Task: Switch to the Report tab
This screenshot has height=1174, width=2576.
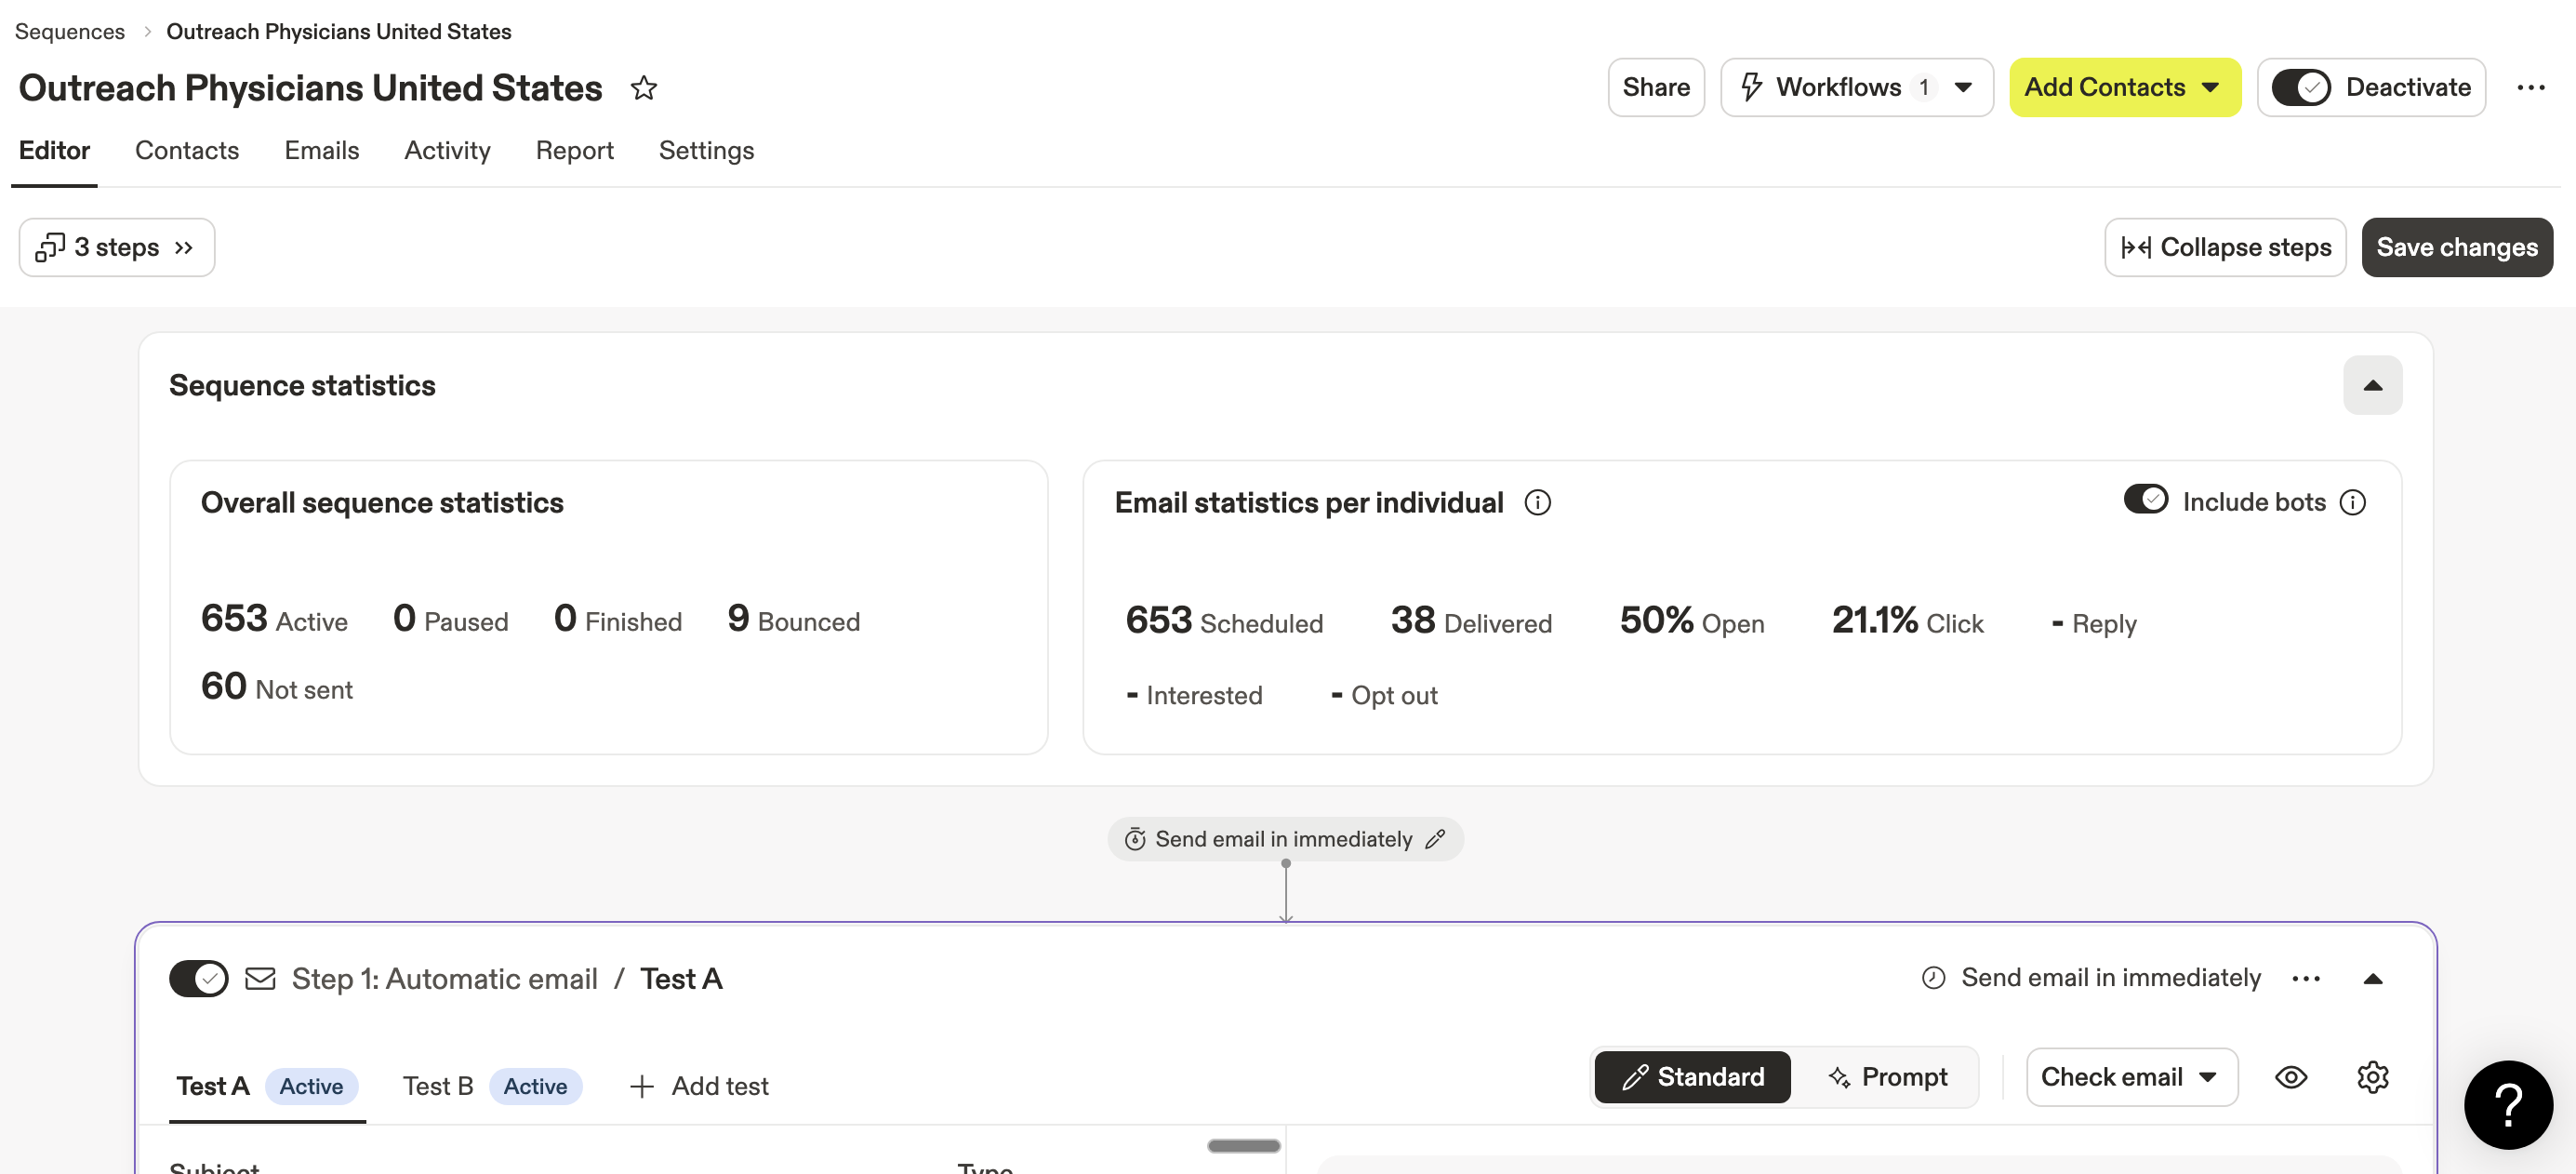Action: tap(575, 150)
